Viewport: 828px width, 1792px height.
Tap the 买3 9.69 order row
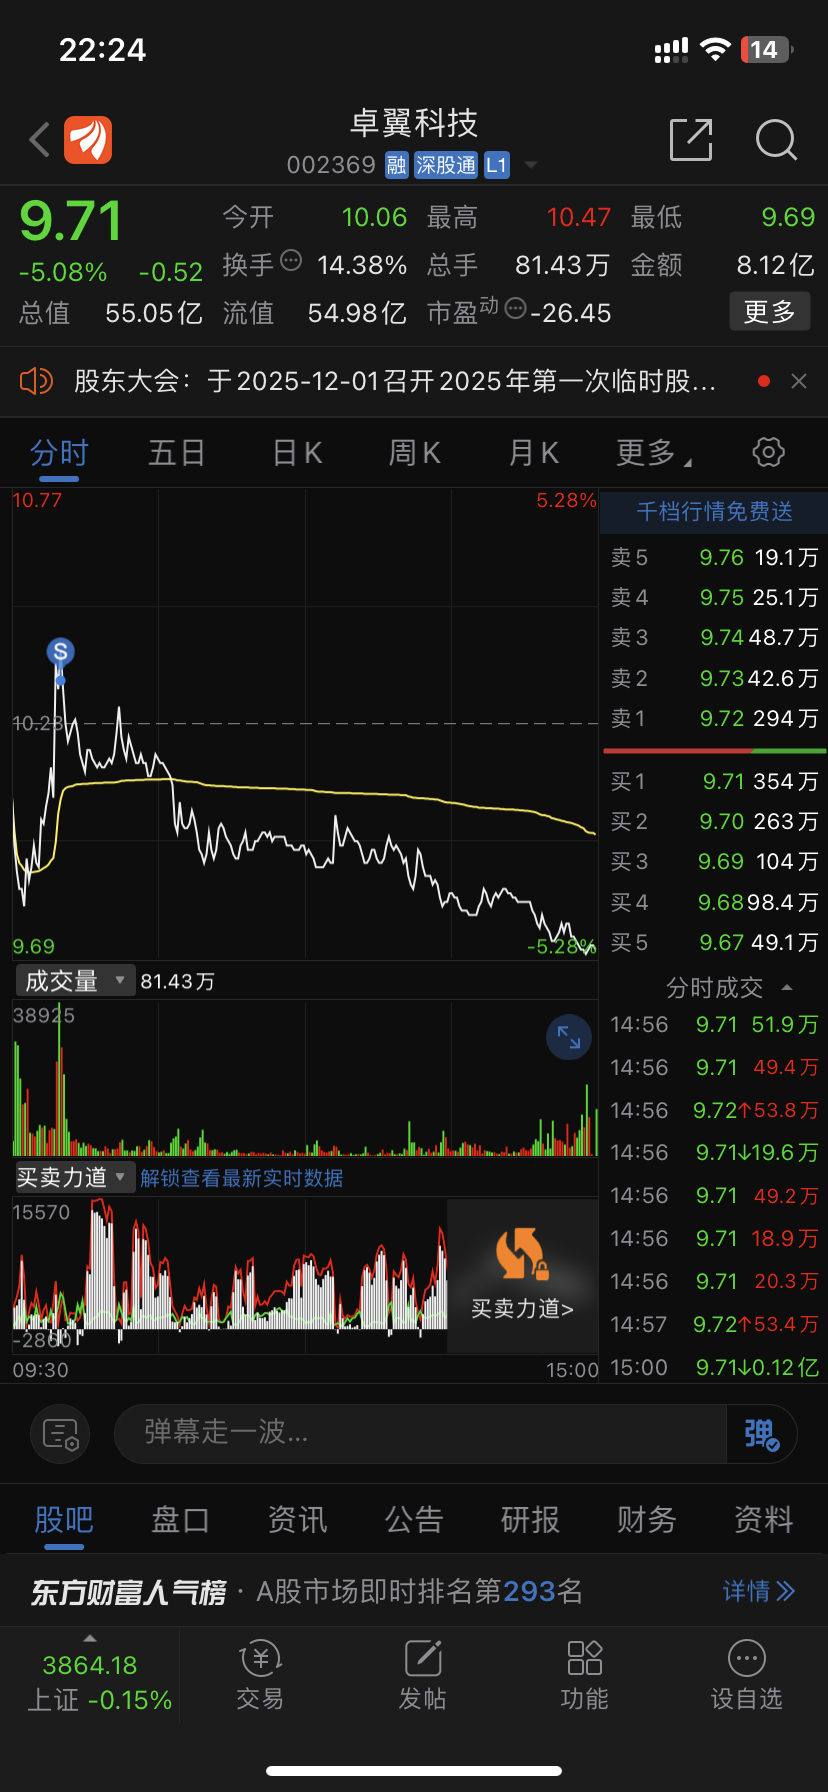714,861
